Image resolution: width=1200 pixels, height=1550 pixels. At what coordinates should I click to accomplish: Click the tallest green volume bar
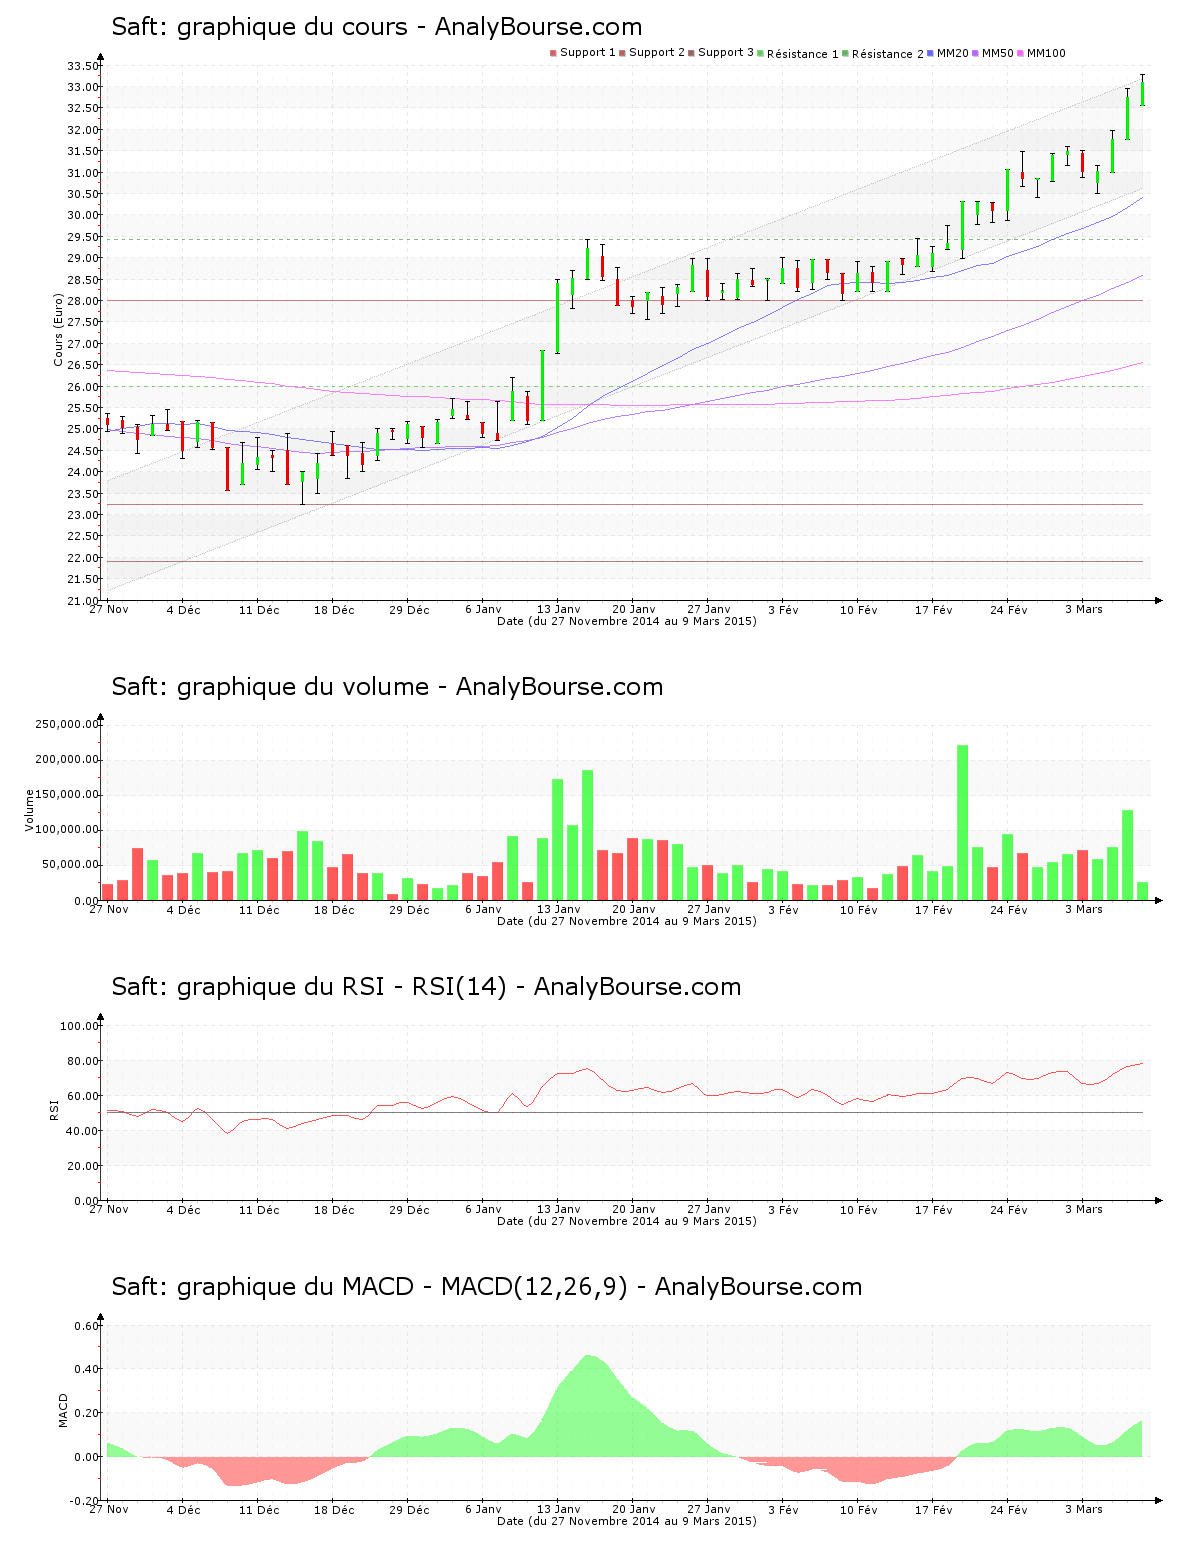[962, 822]
